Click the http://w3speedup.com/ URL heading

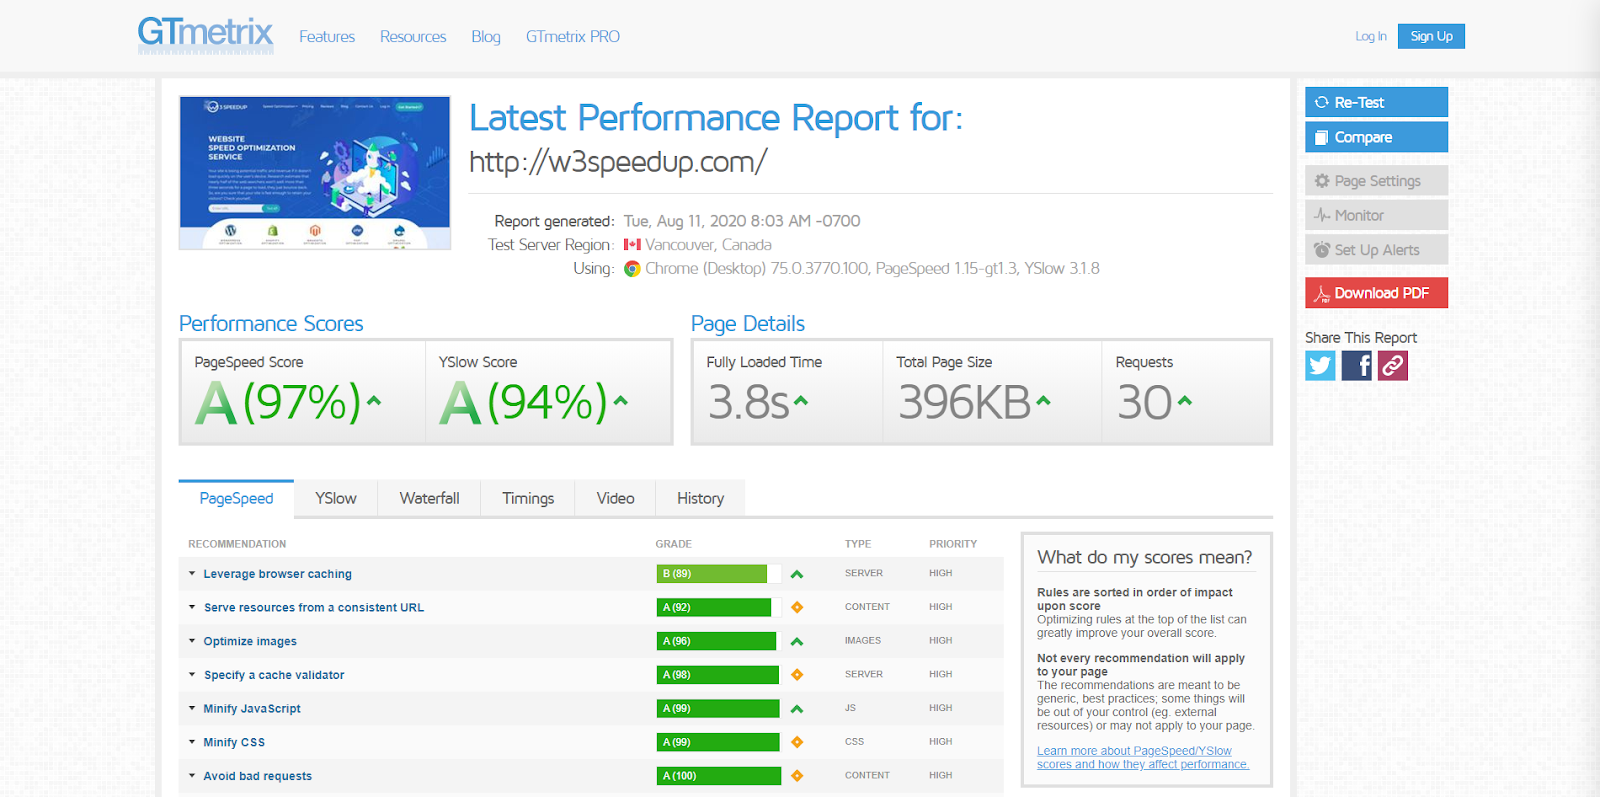click(x=618, y=161)
